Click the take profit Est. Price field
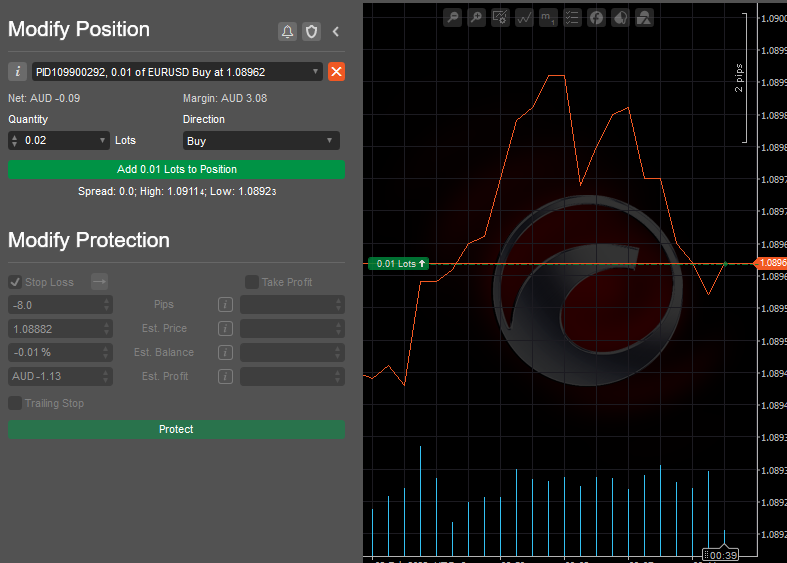 (293, 329)
